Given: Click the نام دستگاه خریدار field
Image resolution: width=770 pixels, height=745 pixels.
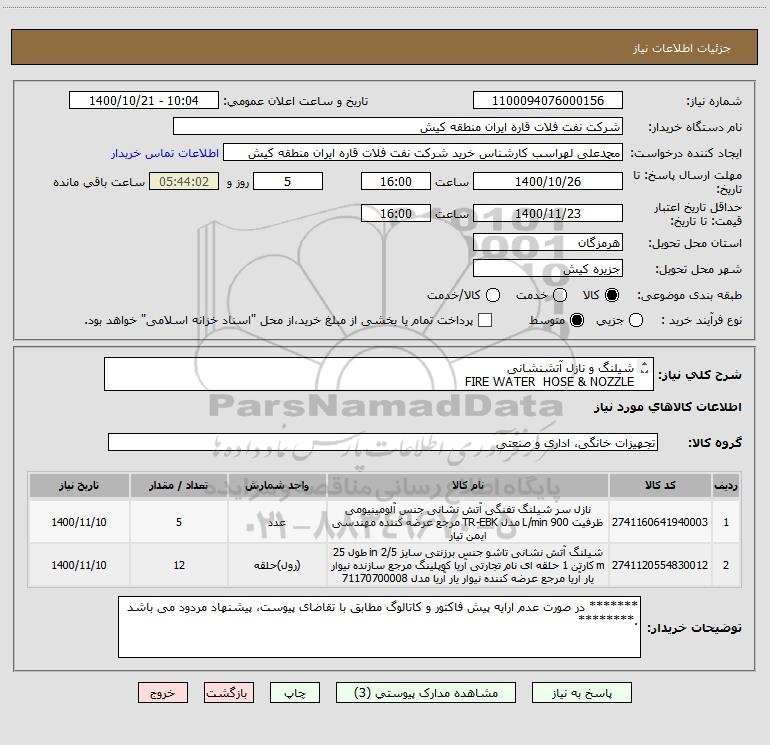Looking at the screenshot, I should click(398, 127).
